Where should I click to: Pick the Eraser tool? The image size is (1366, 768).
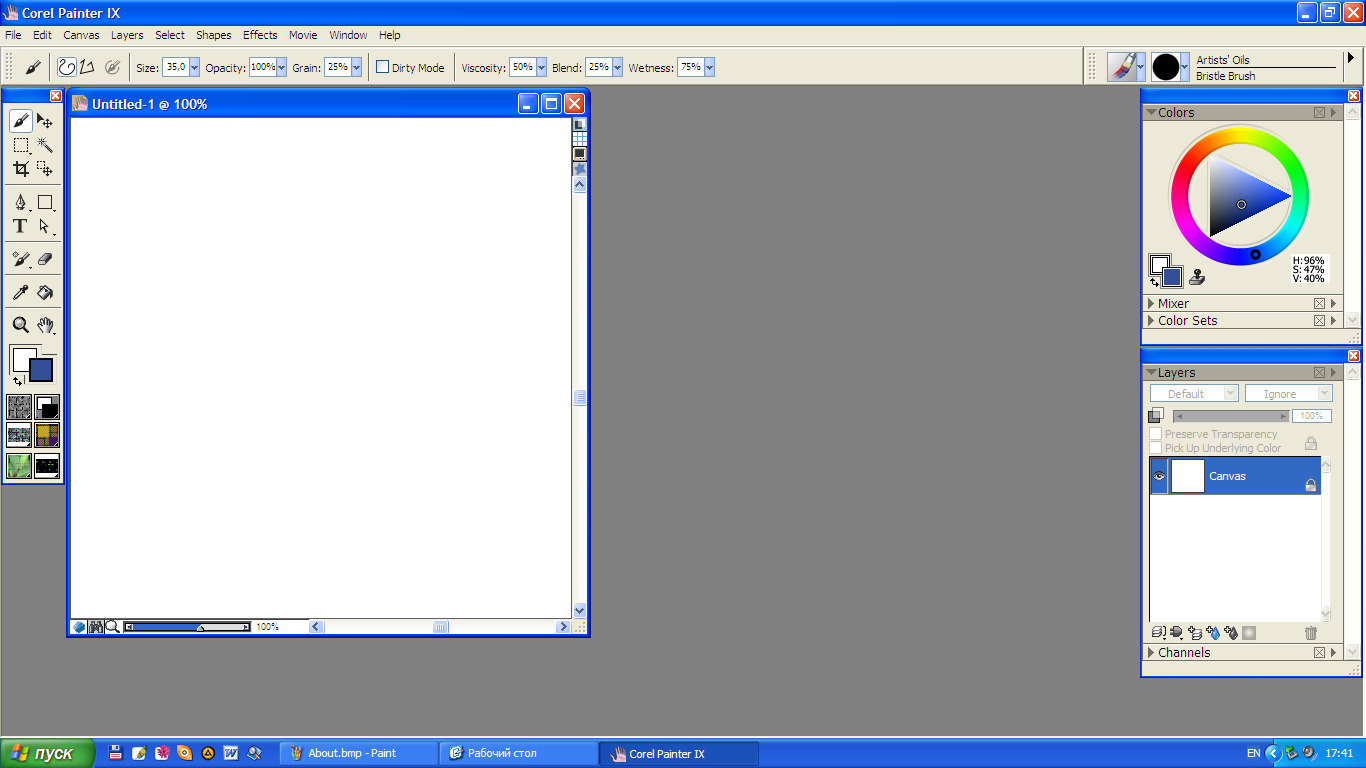pyautogui.click(x=45, y=259)
